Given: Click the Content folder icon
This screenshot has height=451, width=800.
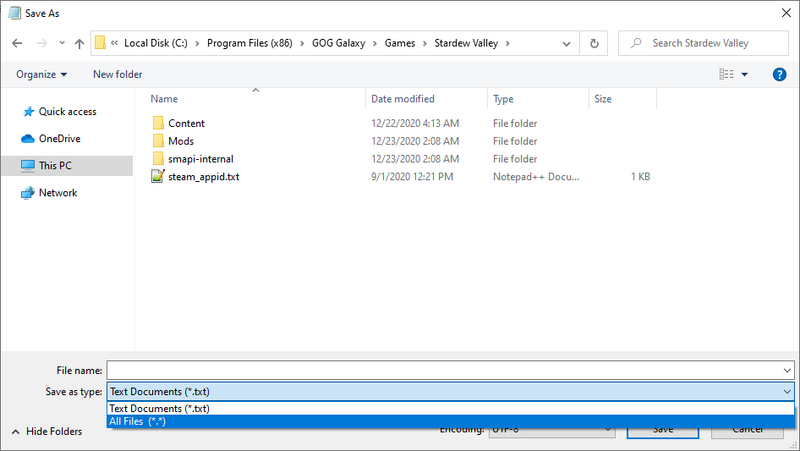Looking at the screenshot, I should [158, 123].
